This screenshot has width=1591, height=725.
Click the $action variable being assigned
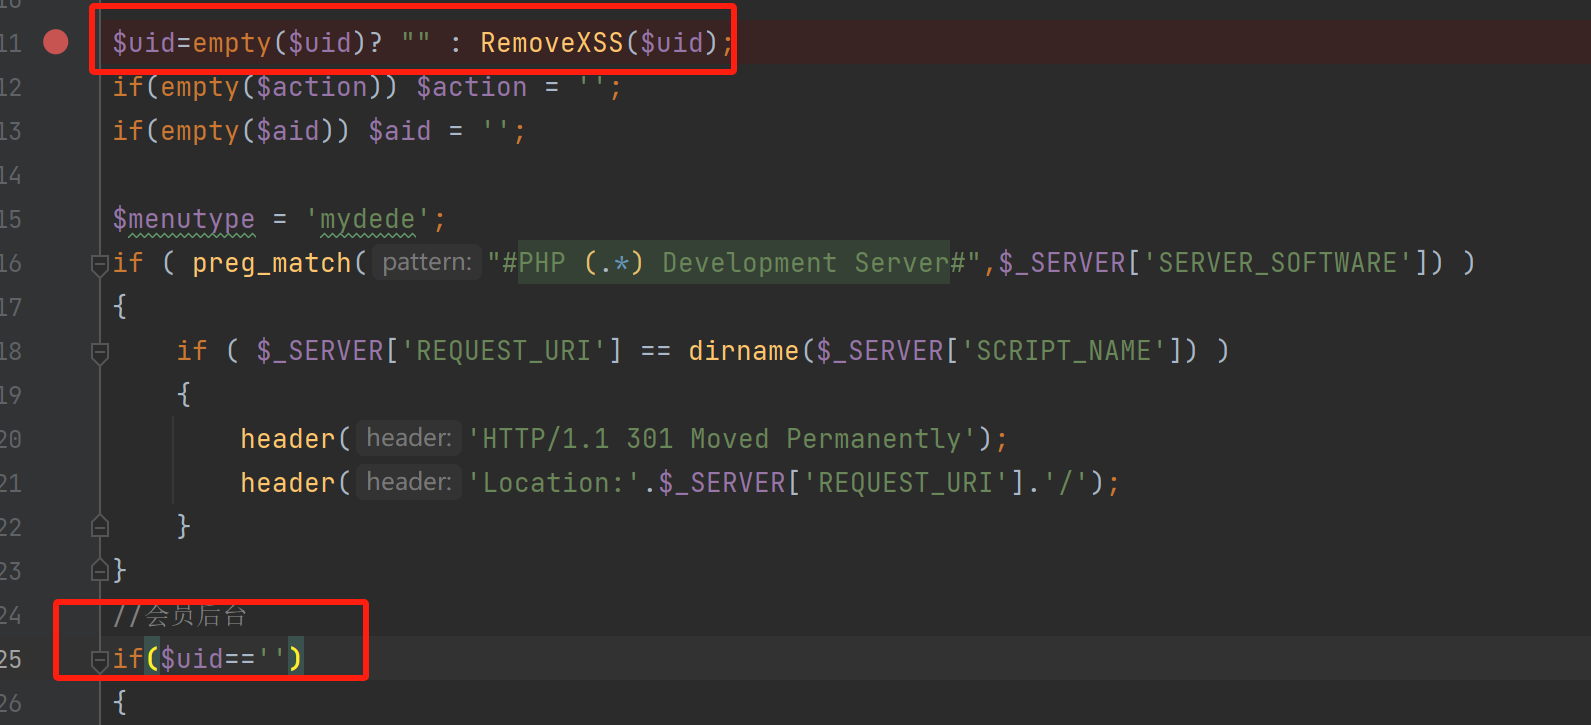click(x=471, y=87)
